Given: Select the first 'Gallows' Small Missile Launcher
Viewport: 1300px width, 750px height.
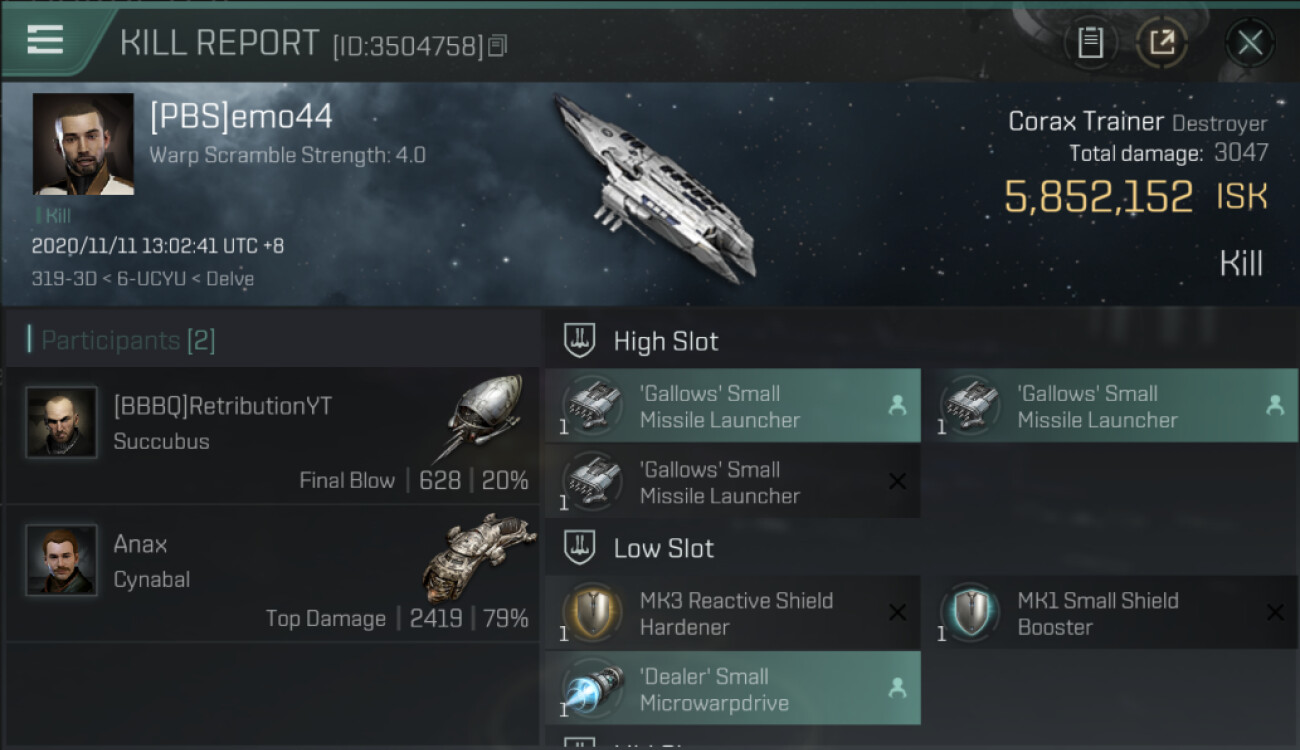Looking at the screenshot, I should [x=733, y=406].
